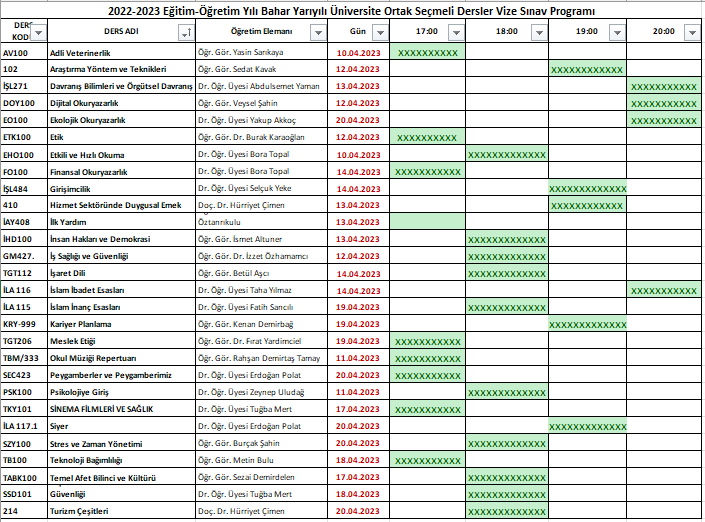The width and height of the screenshot is (705, 522).
Task: Select the 'İLA 117.1' code cell
Action: pyautogui.click(x=24, y=426)
